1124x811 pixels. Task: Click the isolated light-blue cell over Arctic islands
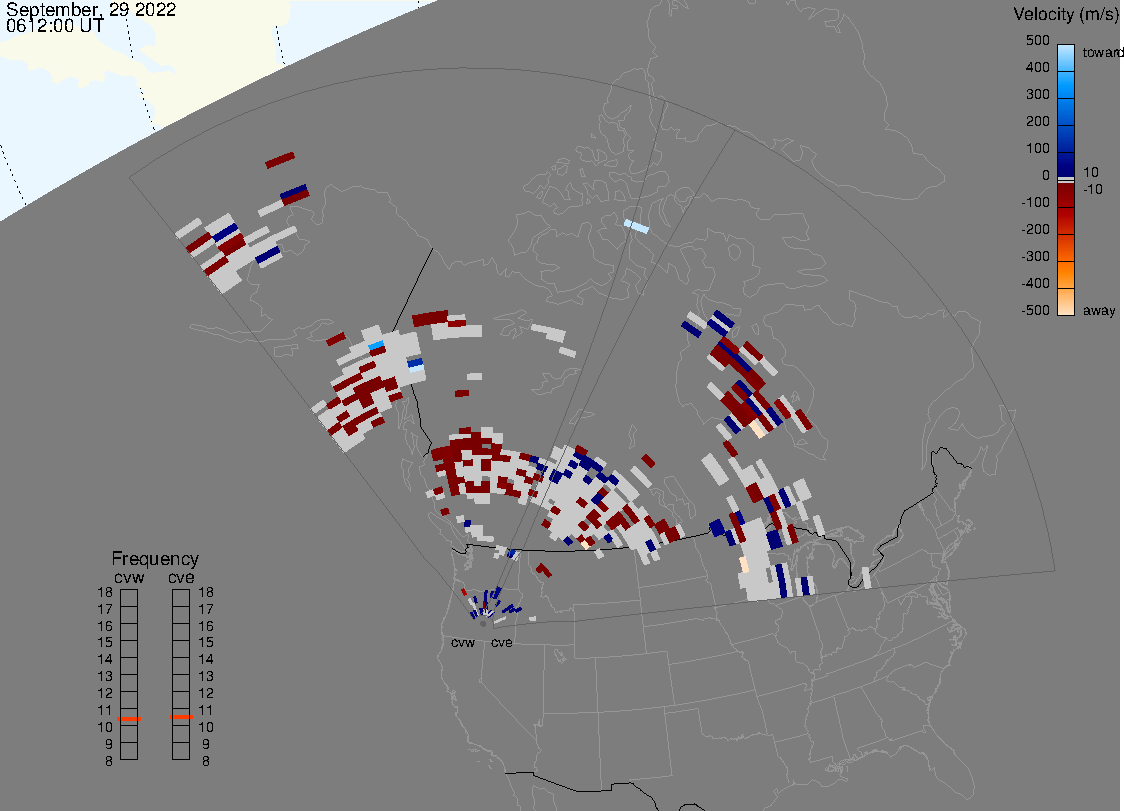coord(637,227)
